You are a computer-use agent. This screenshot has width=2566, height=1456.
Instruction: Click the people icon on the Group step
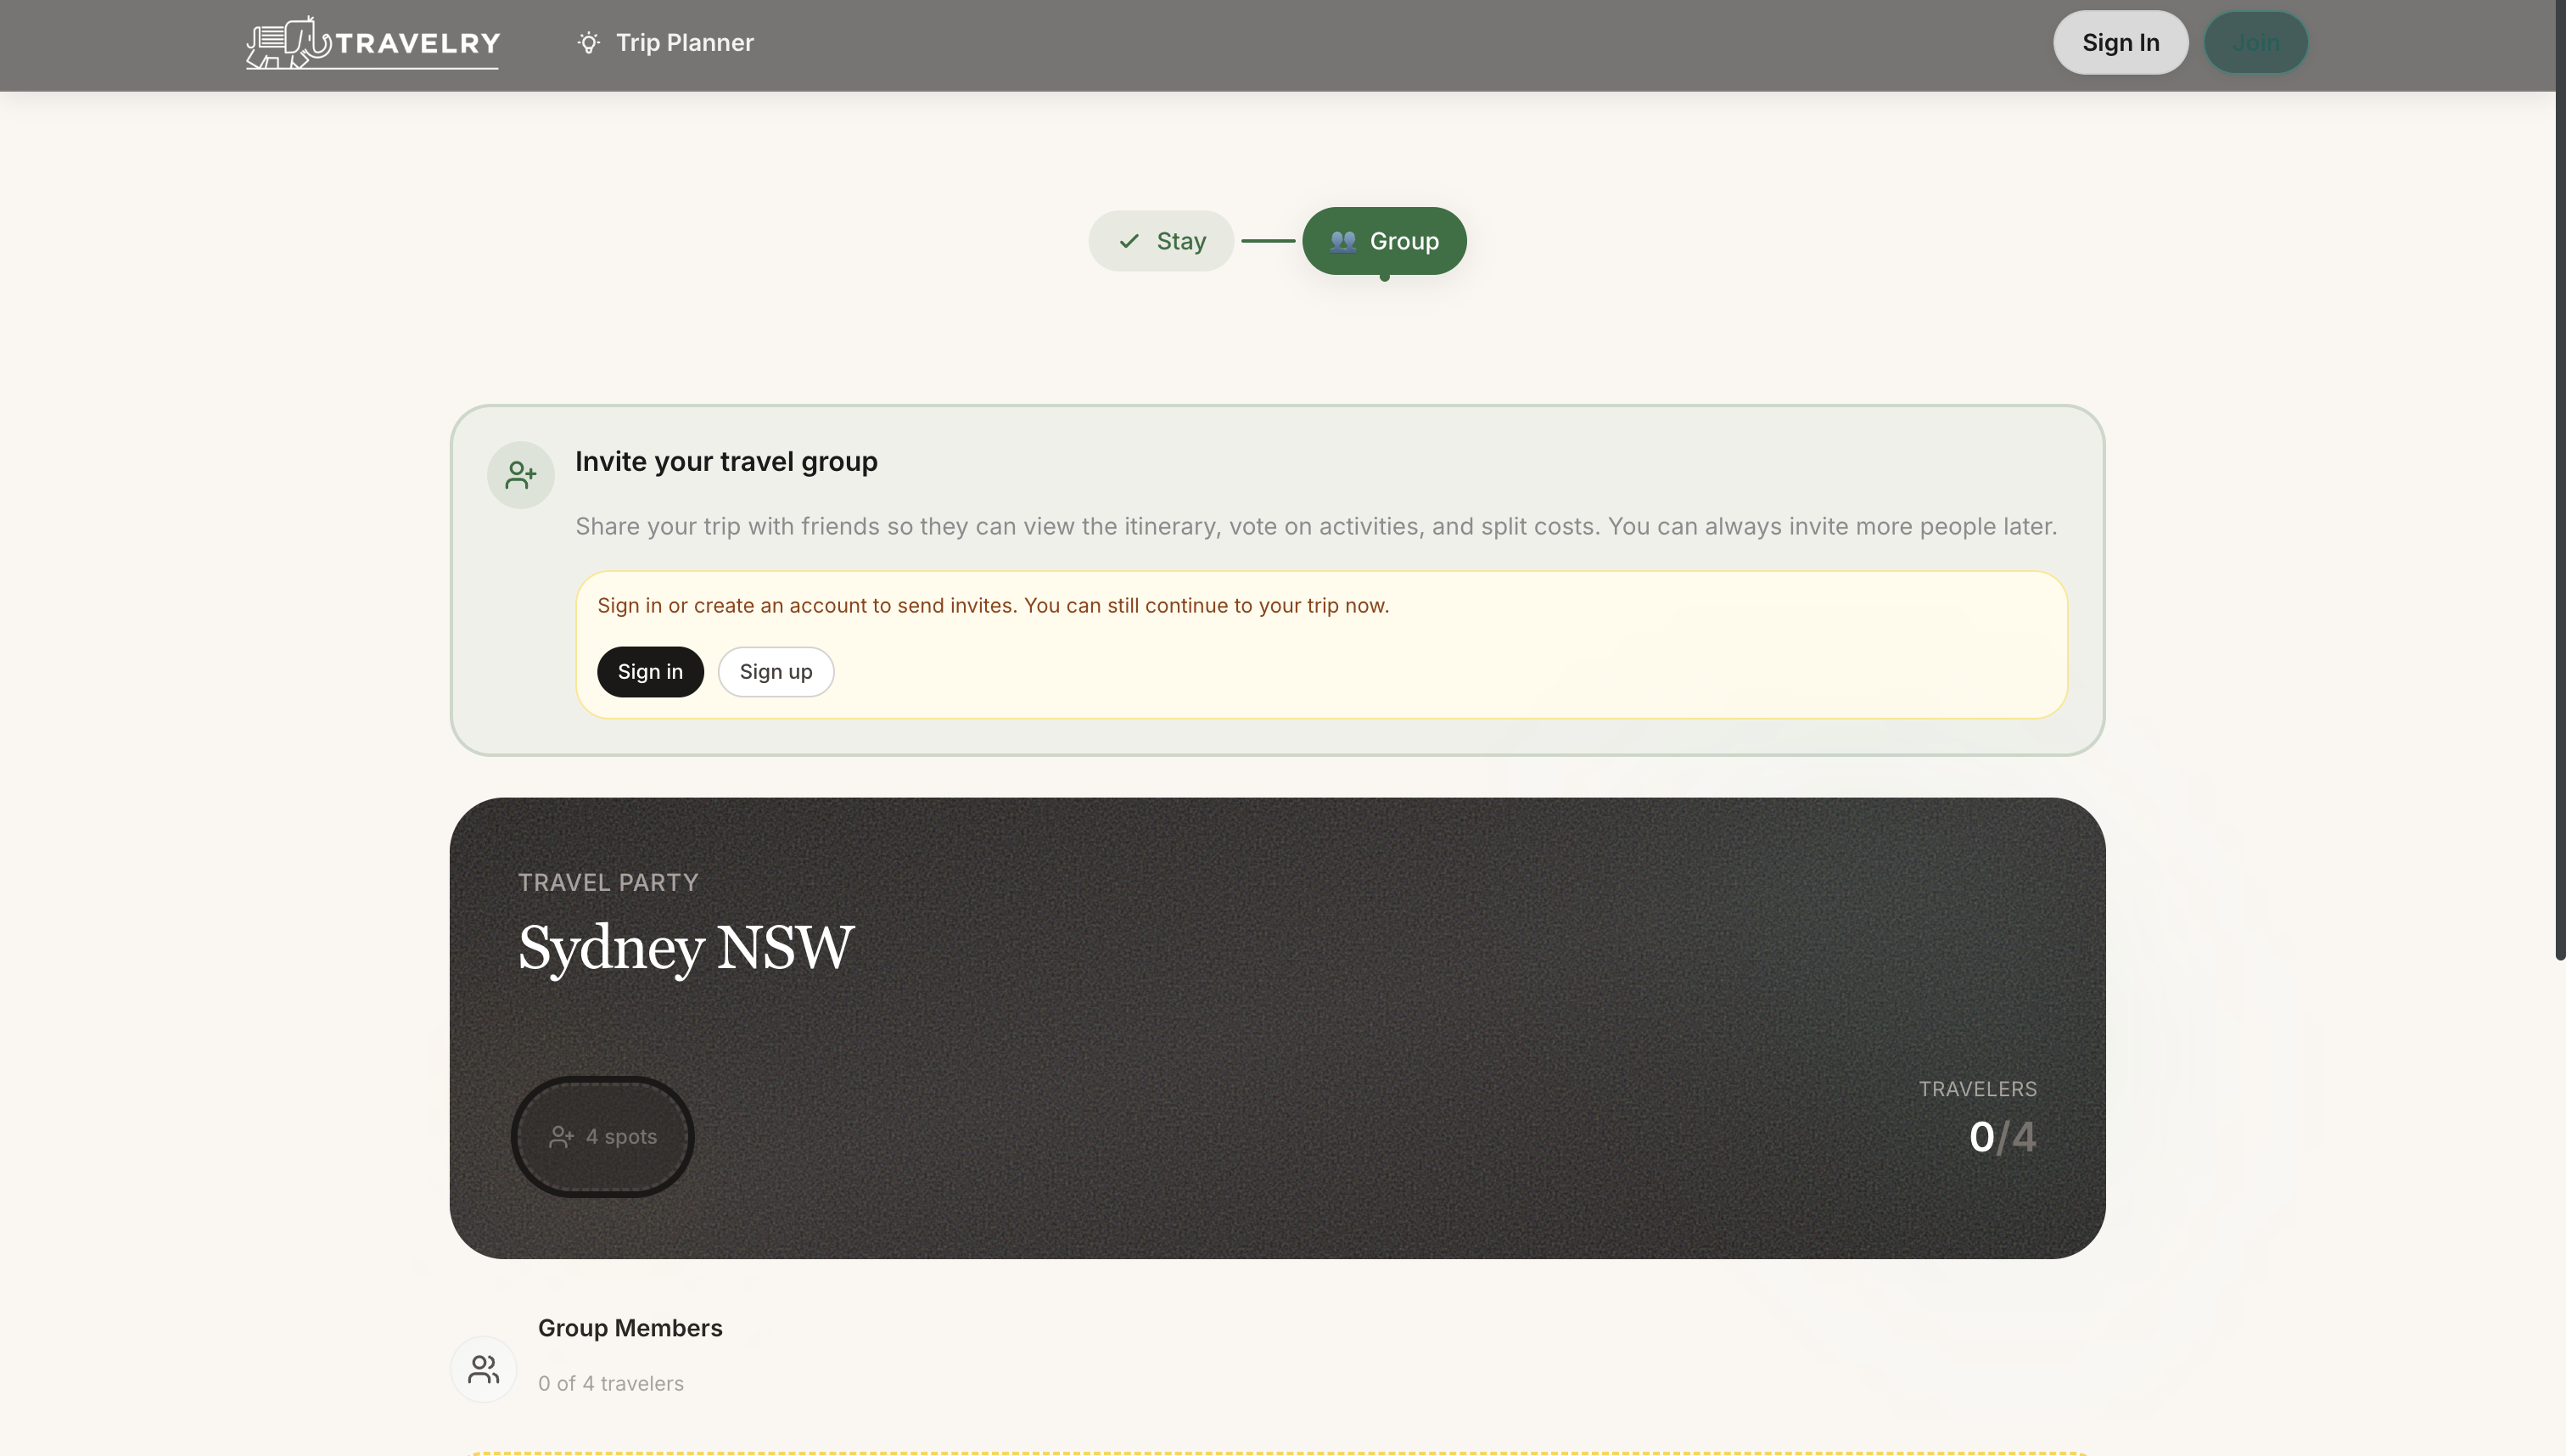[1342, 241]
